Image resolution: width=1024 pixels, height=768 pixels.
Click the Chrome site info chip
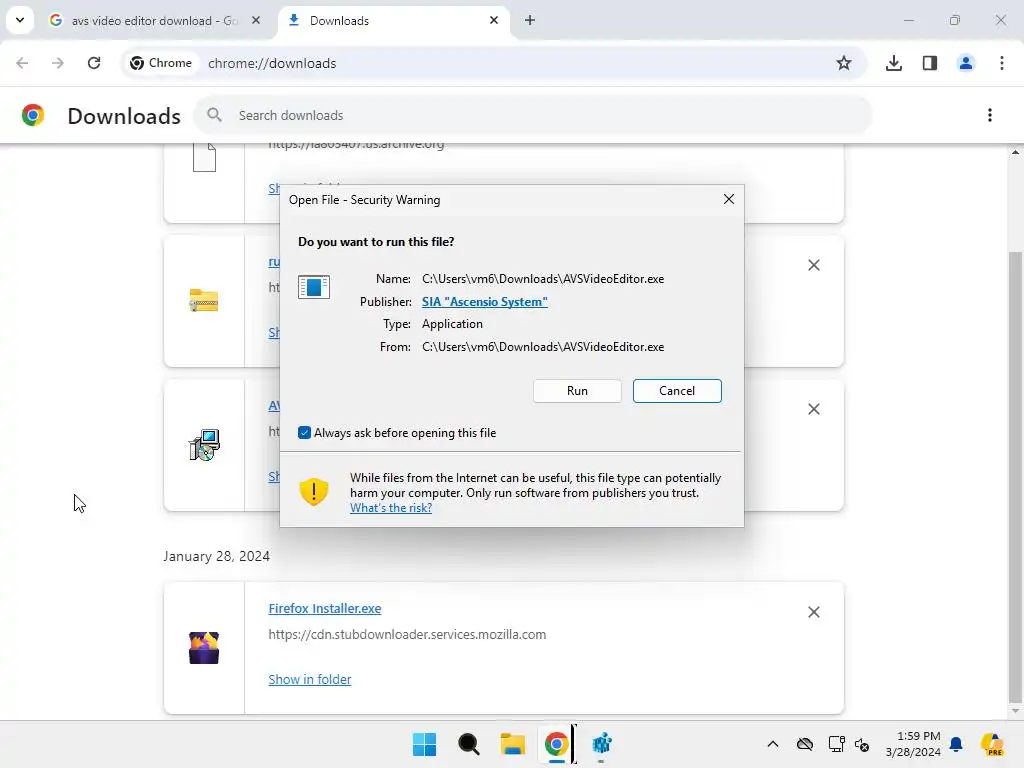[x=161, y=63]
